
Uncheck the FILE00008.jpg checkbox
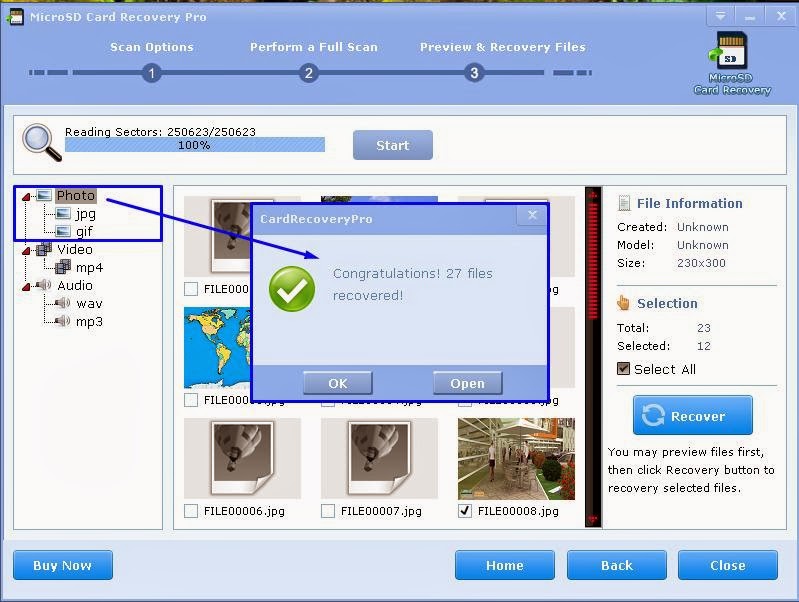[x=465, y=511]
